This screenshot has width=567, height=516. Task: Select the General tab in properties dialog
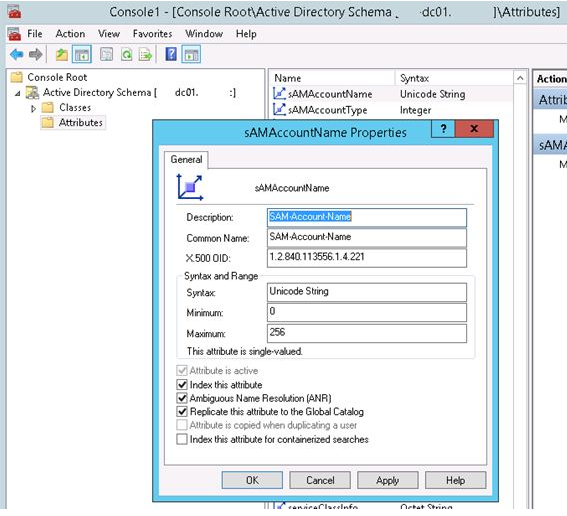pyautogui.click(x=186, y=159)
